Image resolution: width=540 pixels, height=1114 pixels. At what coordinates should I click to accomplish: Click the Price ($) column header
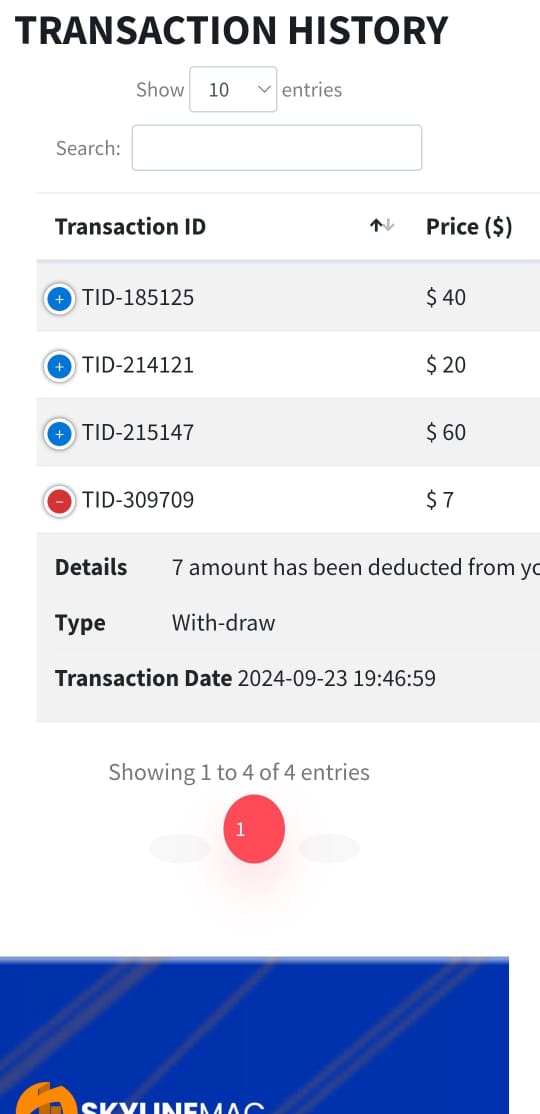[469, 227]
